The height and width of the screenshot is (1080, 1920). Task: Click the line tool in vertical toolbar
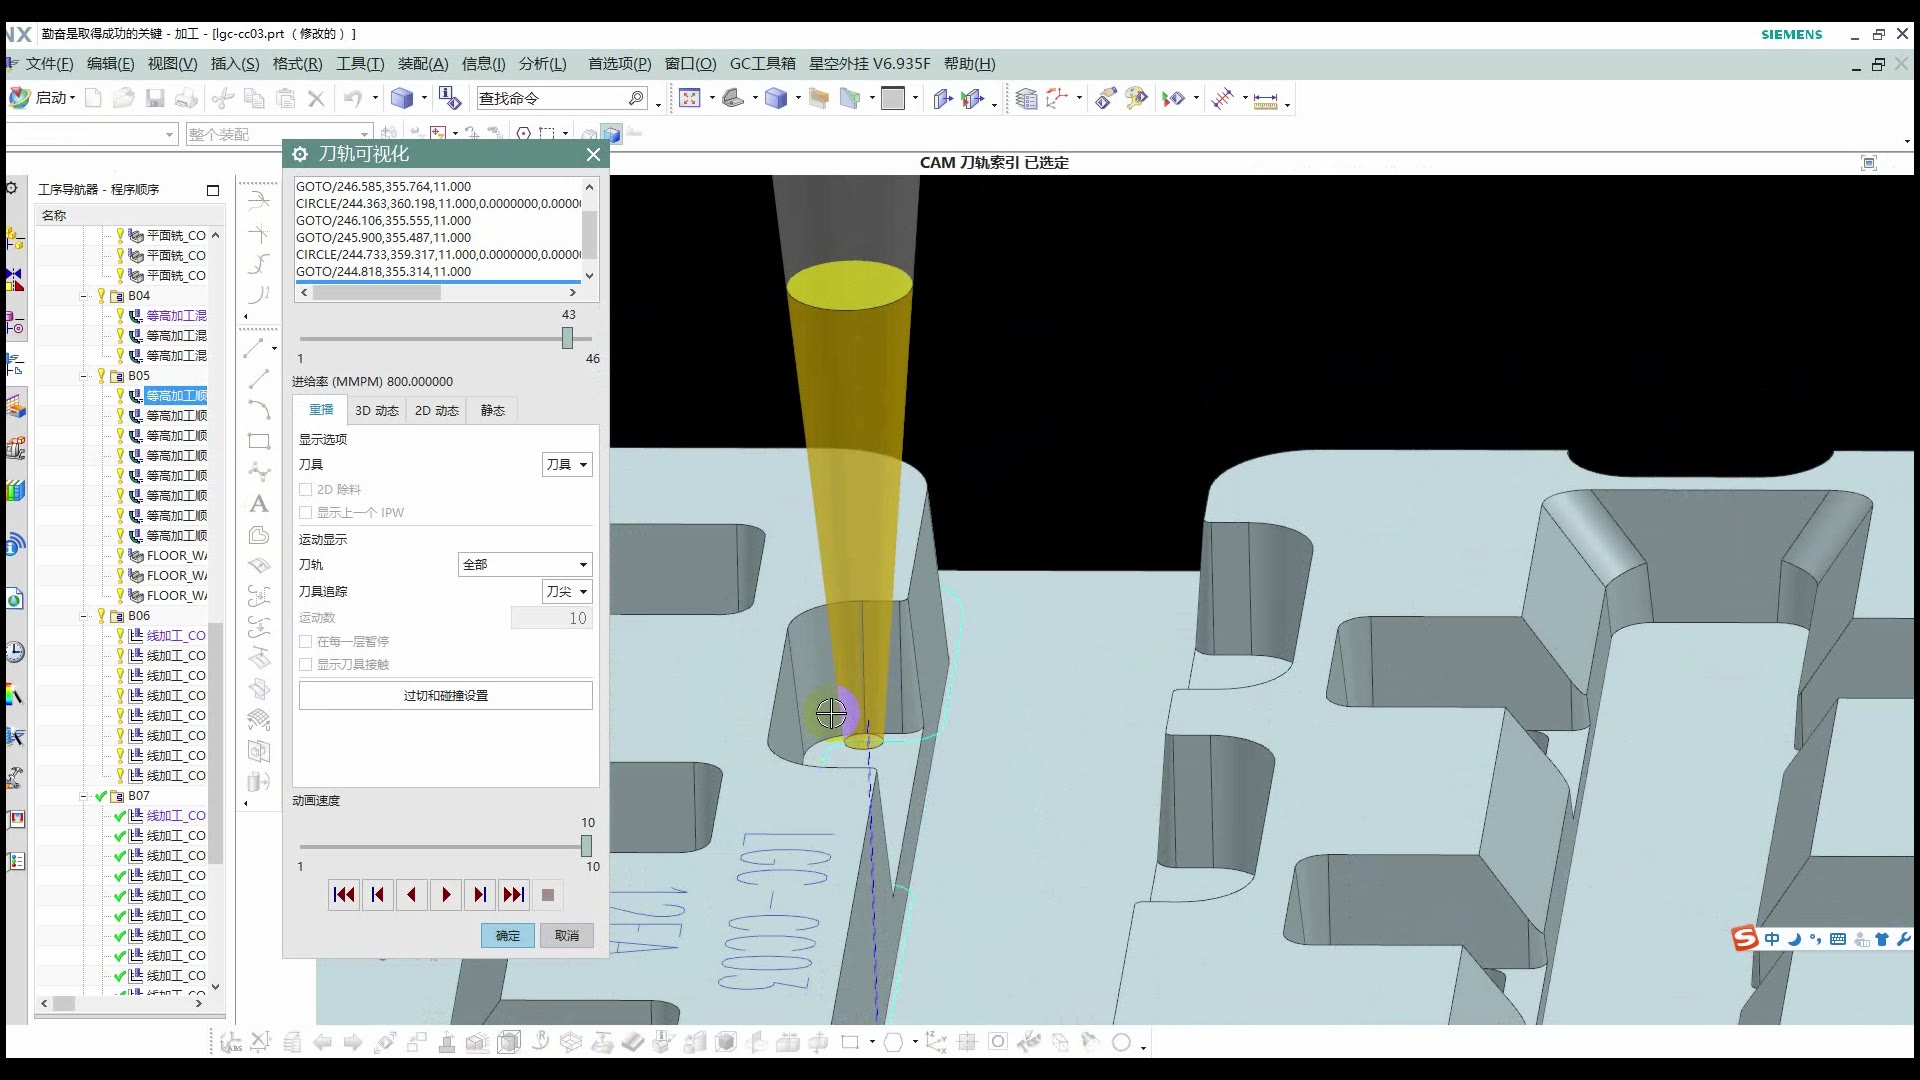[x=259, y=379]
